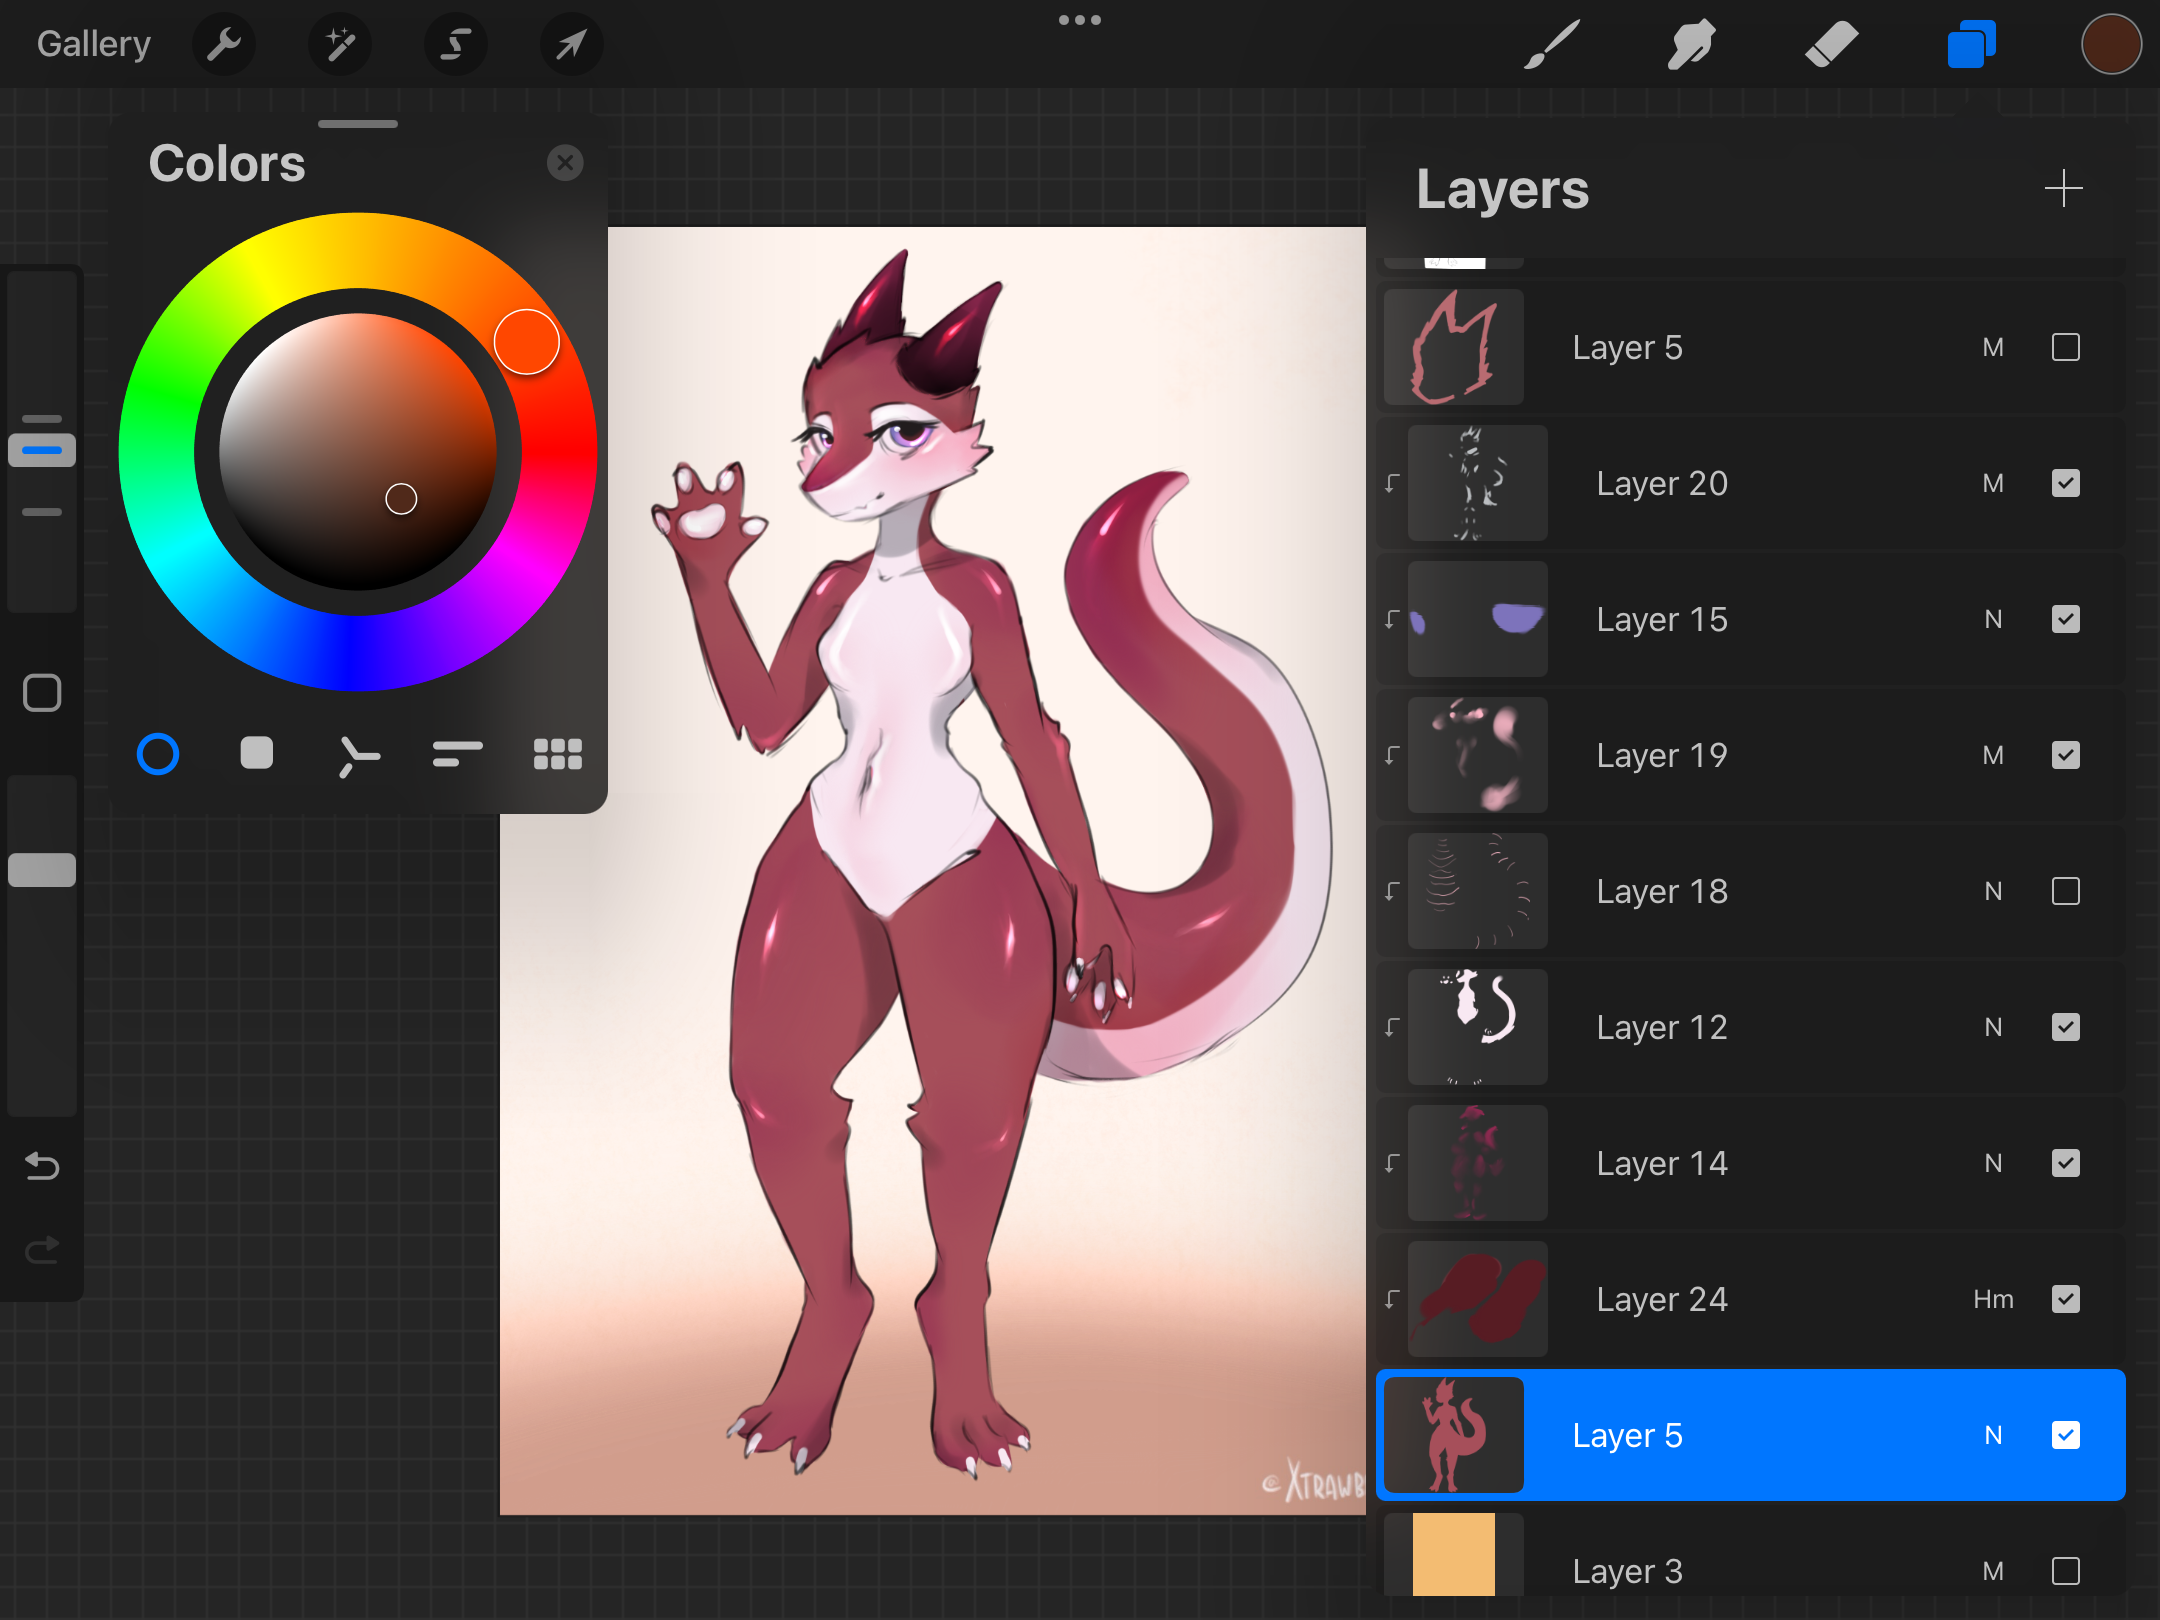This screenshot has height=1620, width=2160.
Task: Select the Eraser tool
Action: pyautogui.click(x=1831, y=44)
